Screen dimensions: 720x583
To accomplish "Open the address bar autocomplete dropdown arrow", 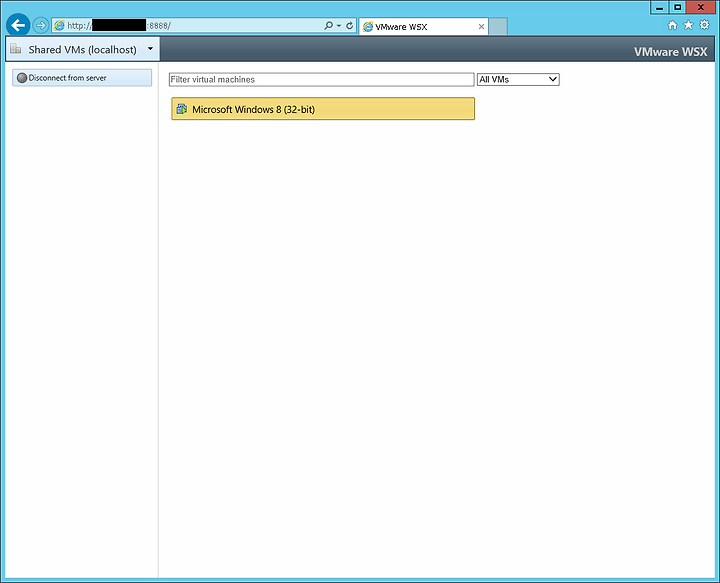I will (x=339, y=26).
